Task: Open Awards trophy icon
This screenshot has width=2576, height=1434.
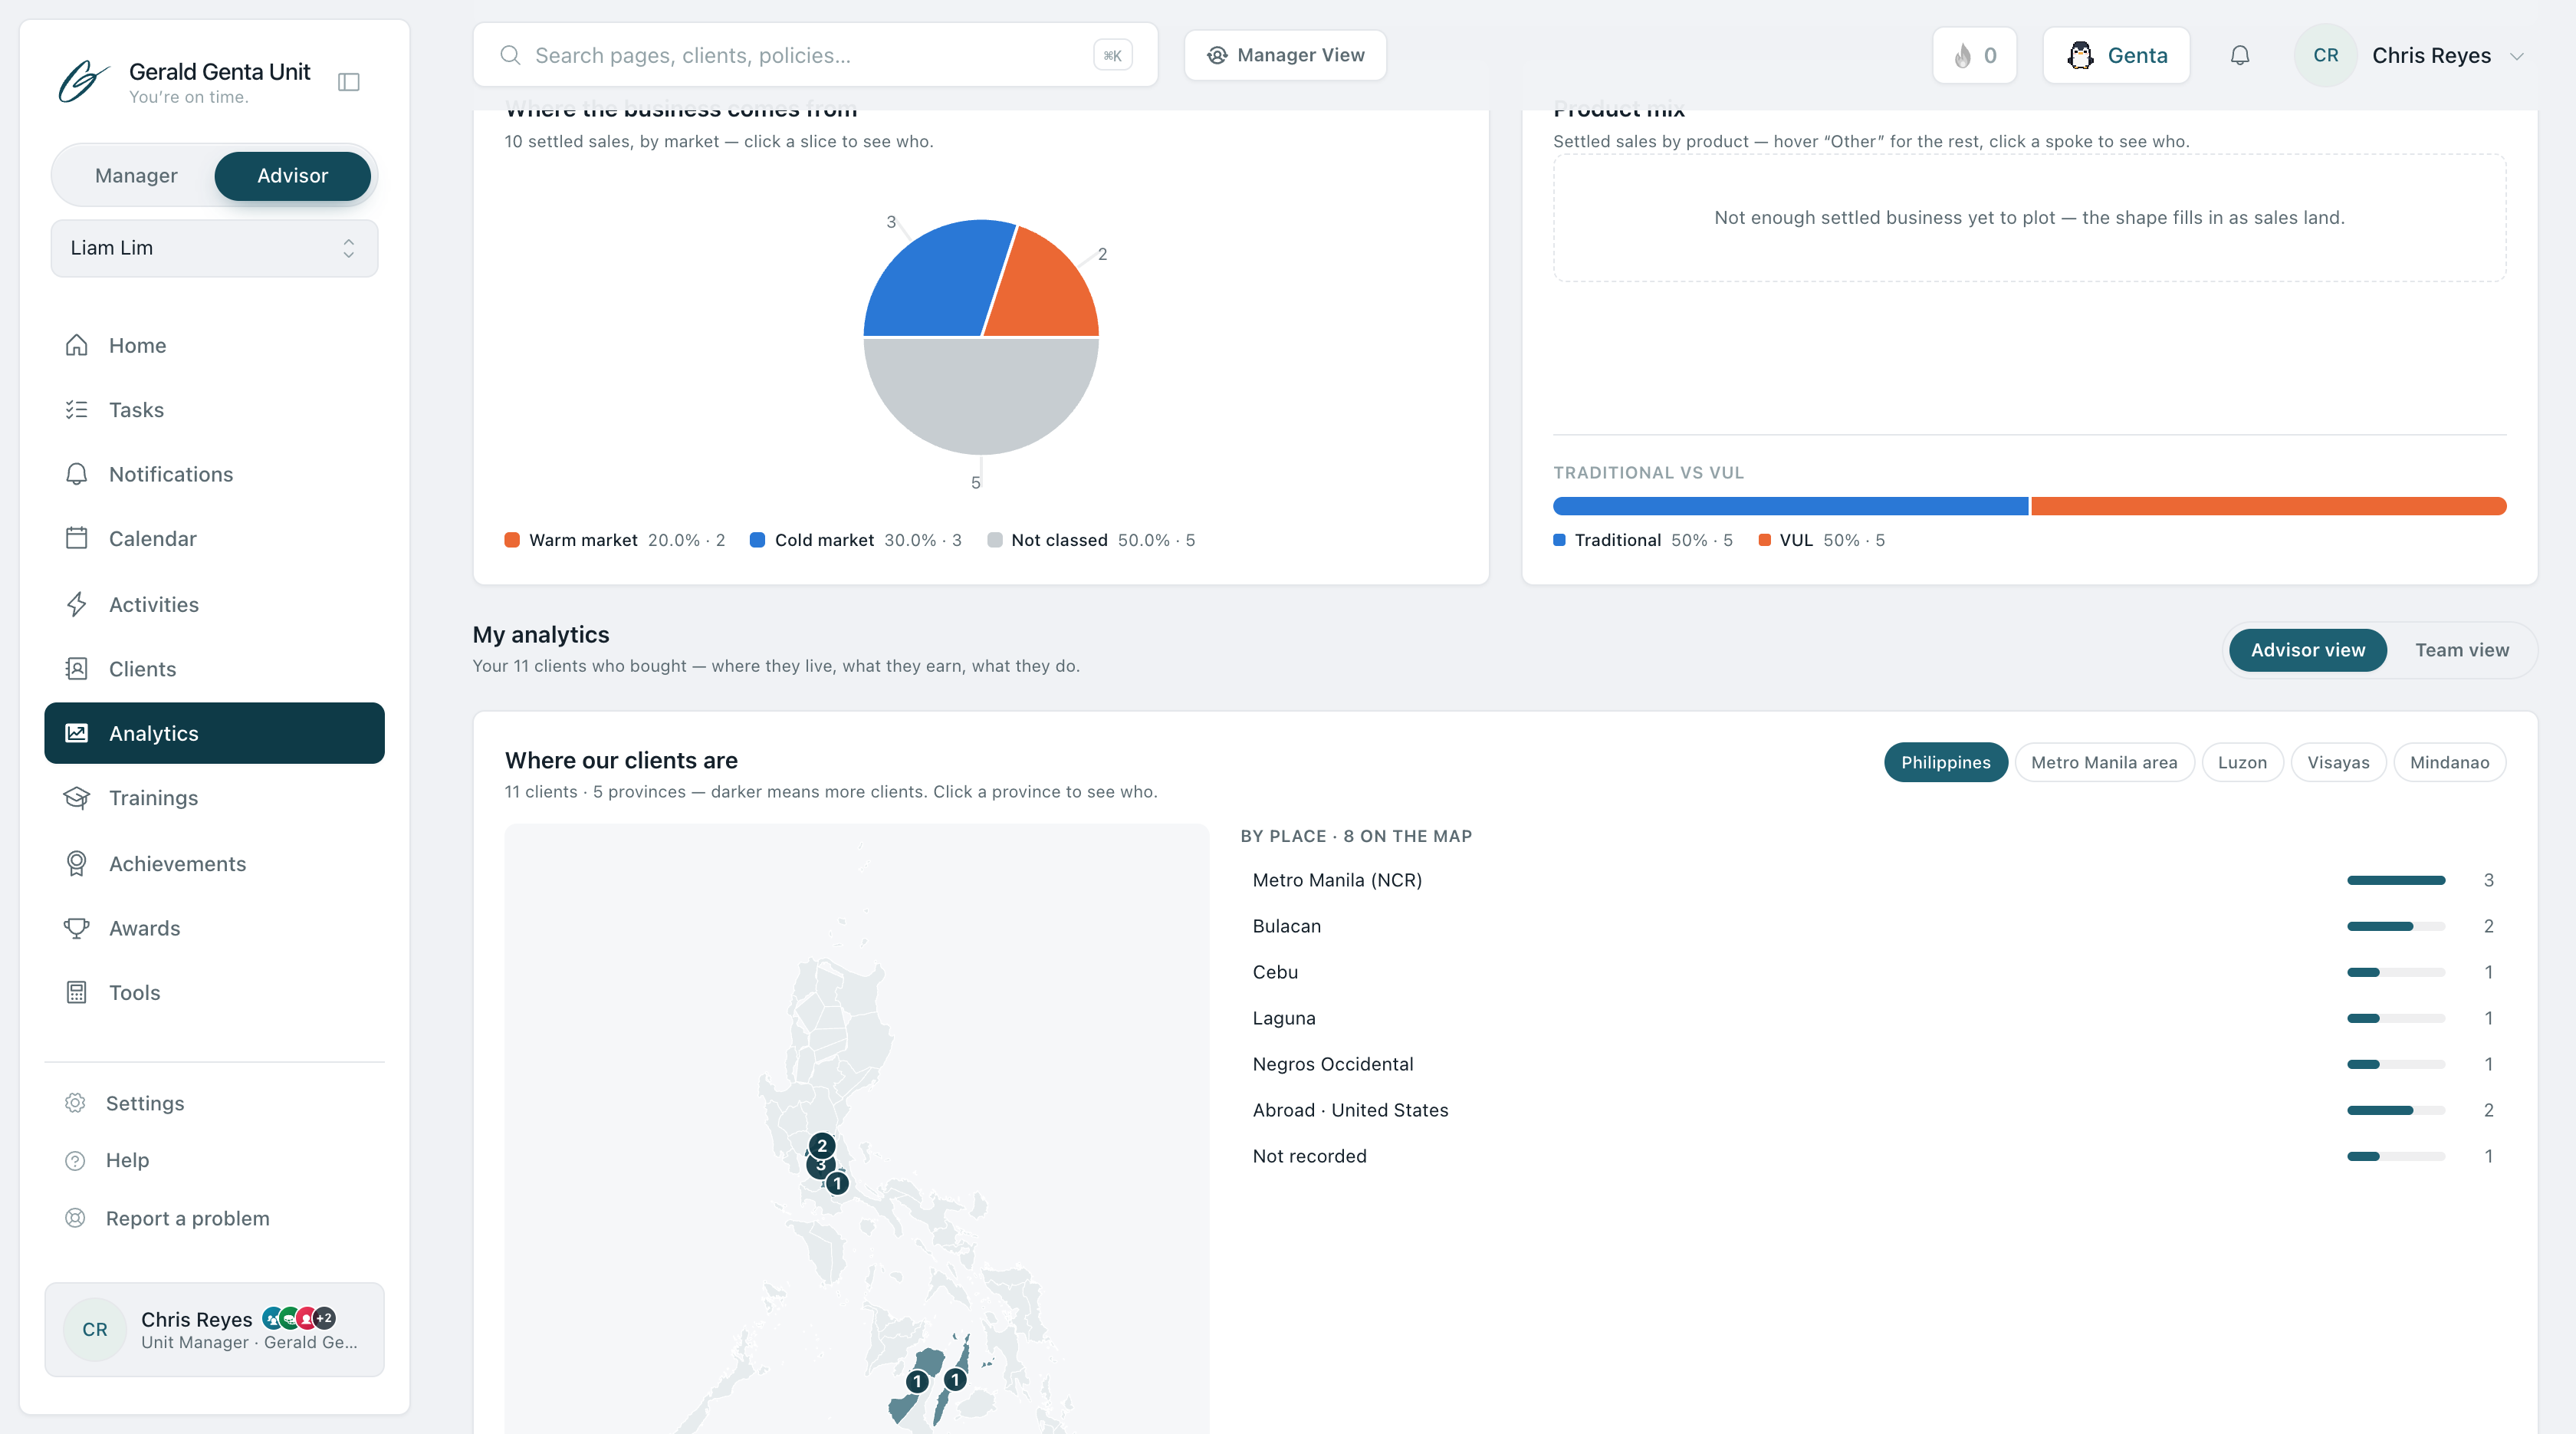Action: (76, 928)
